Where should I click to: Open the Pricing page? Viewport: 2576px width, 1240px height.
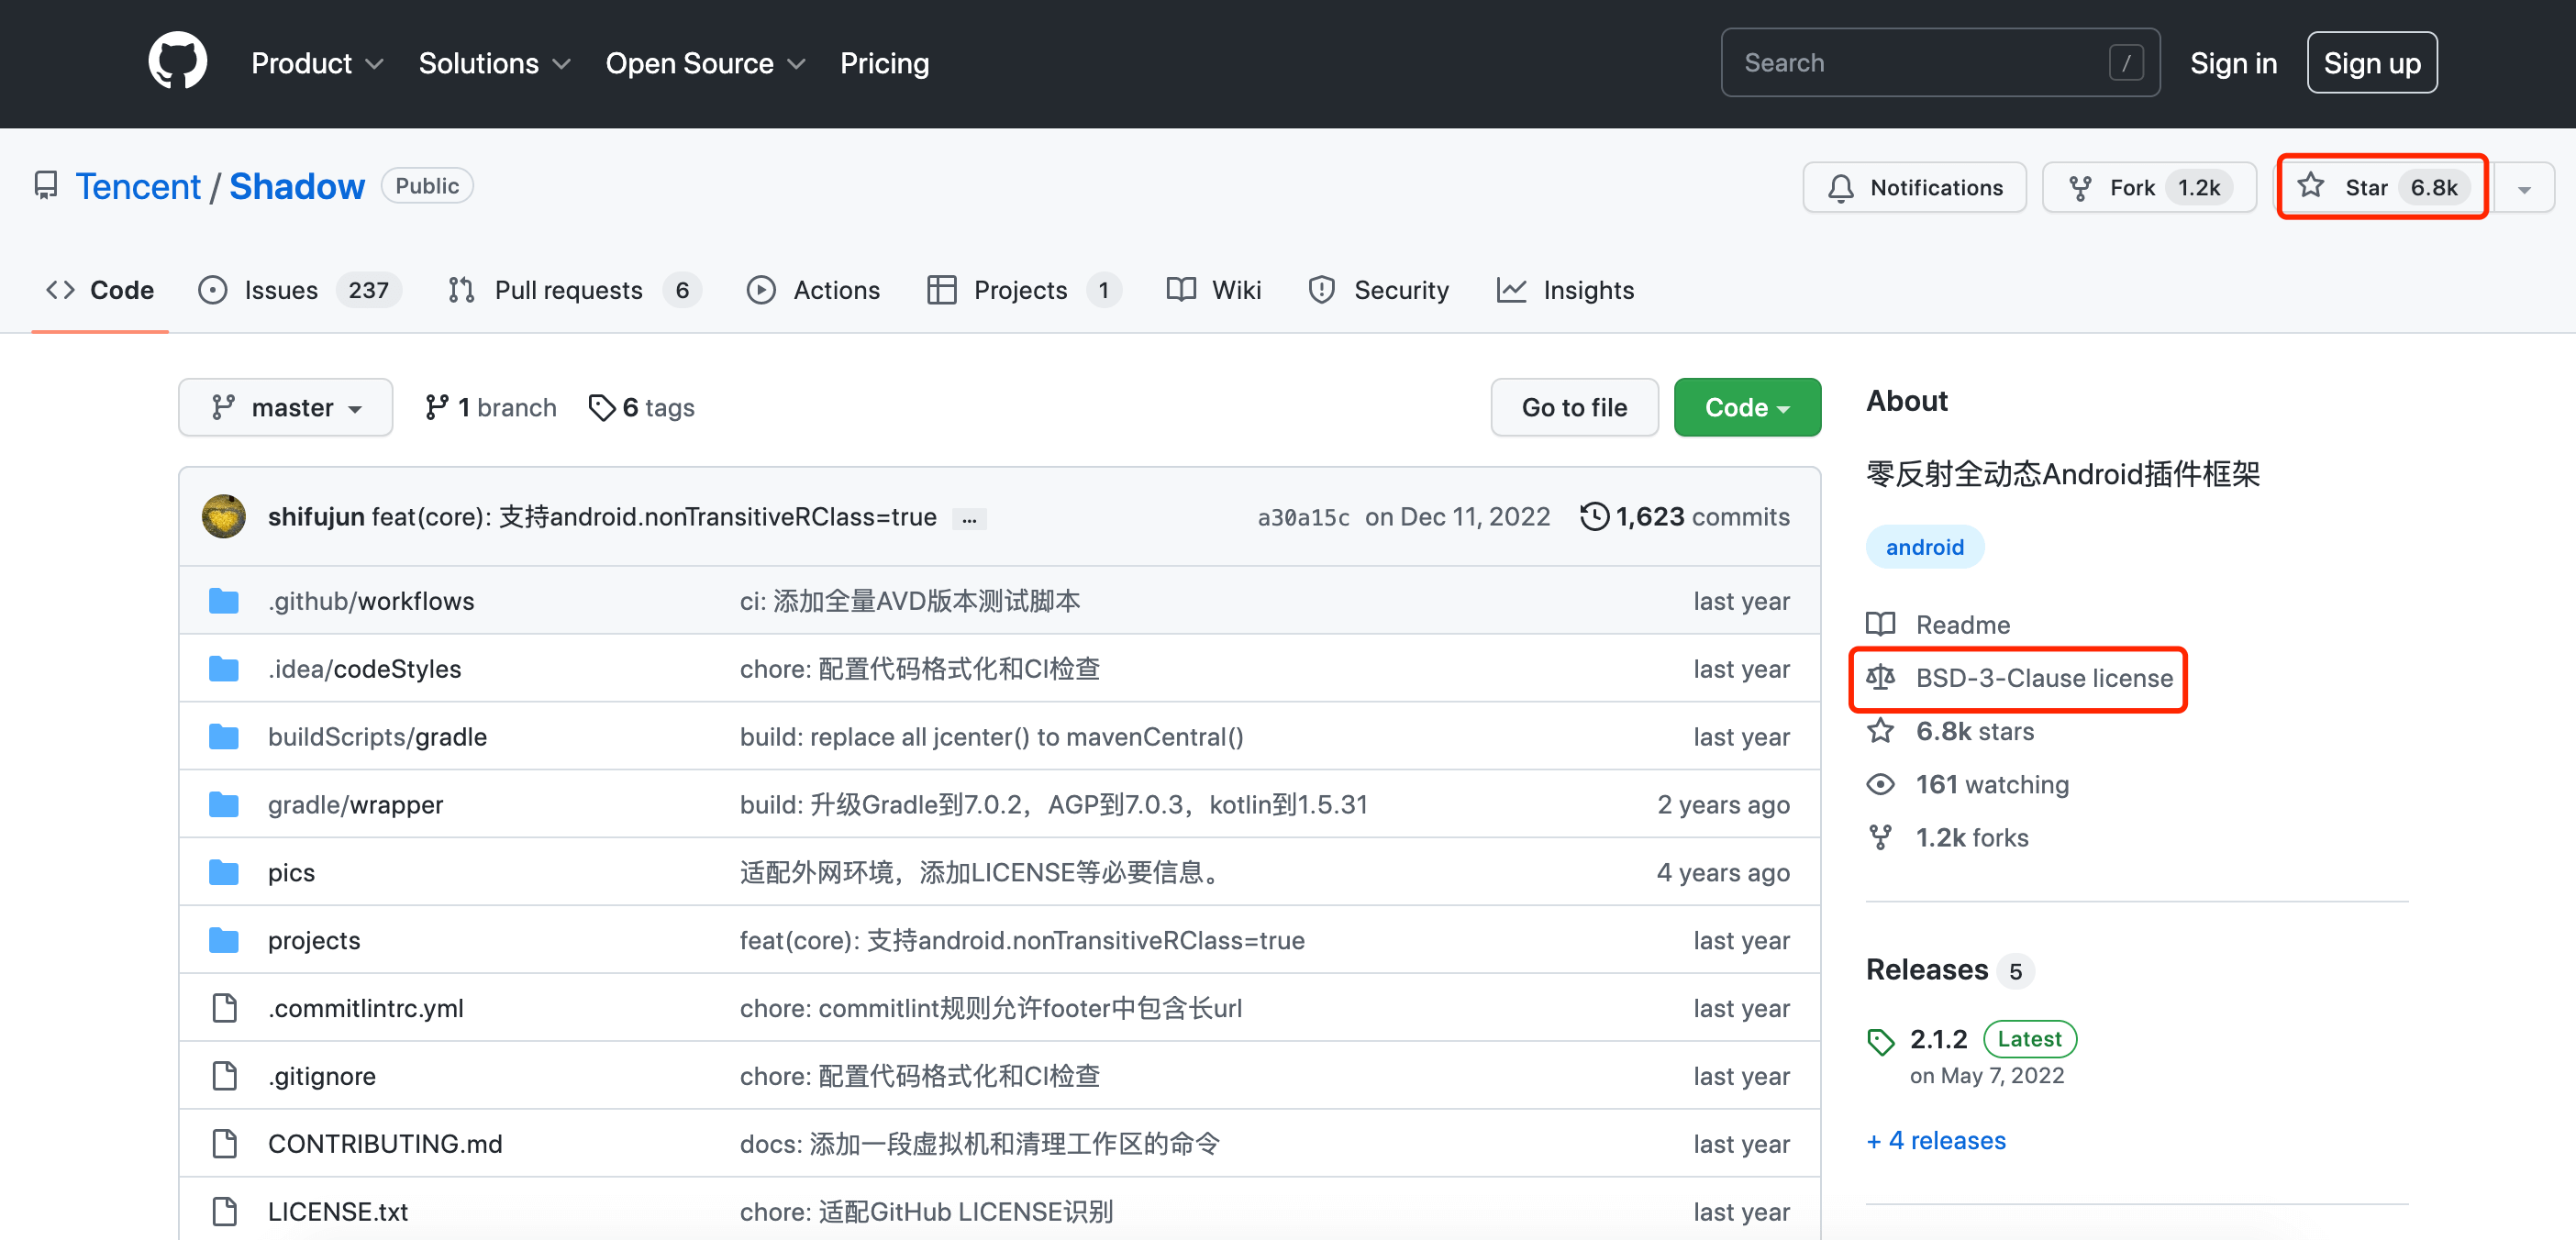[884, 63]
